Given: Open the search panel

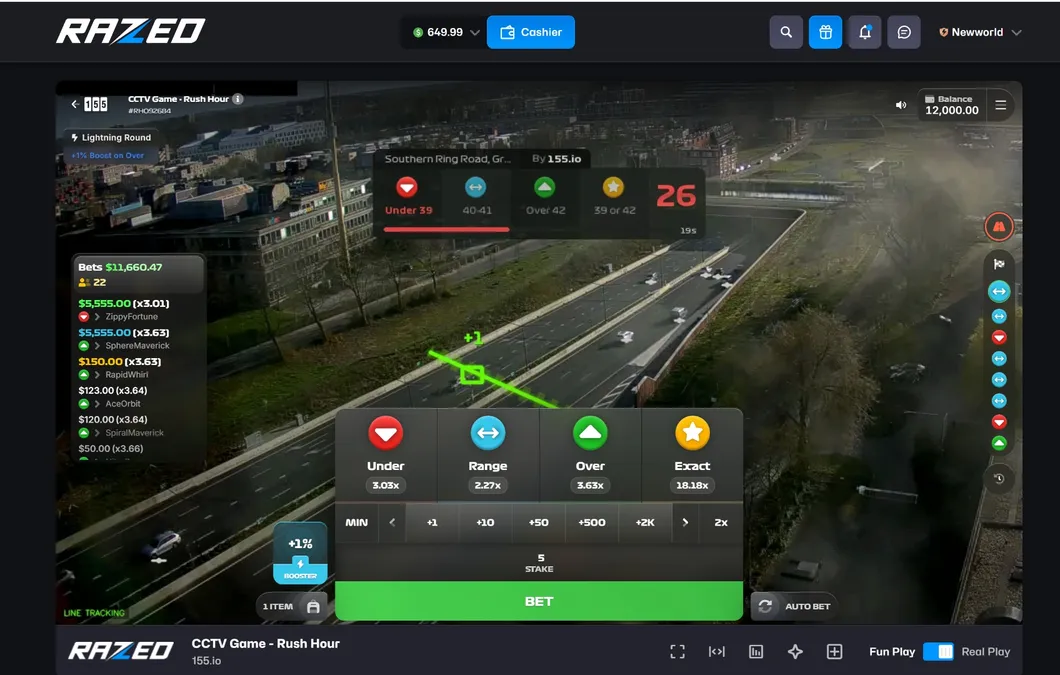Looking at the screenshot, I should coord(786,31).
